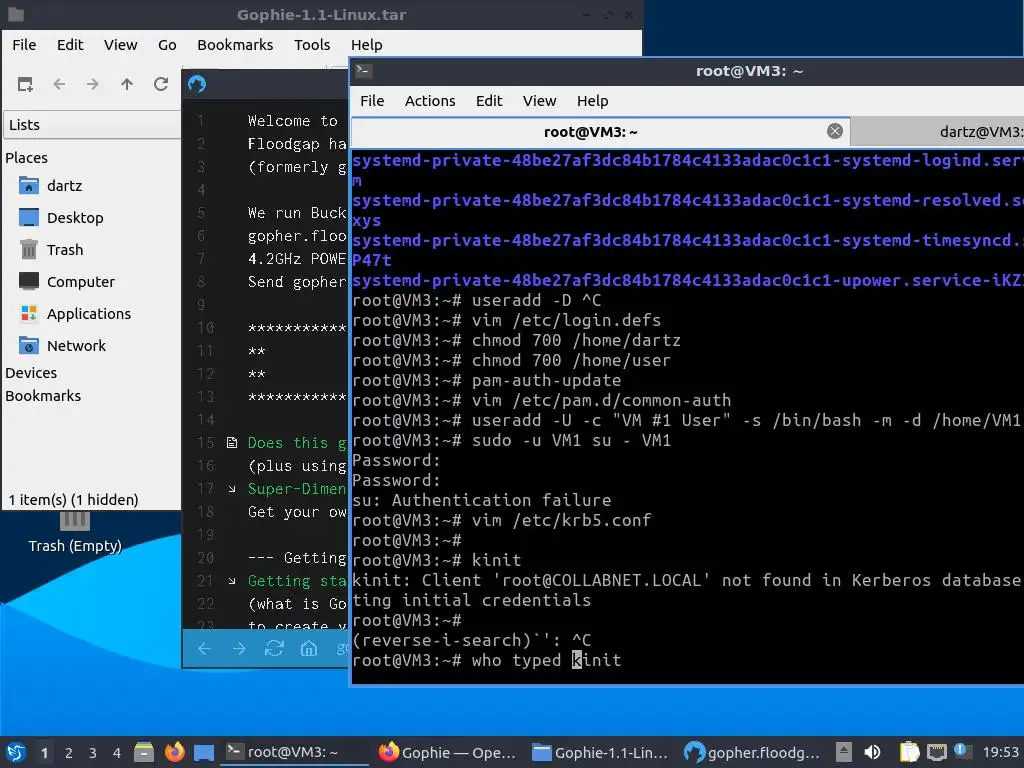Activate gopher.floodg... taskbar entry

click(752, 752)
